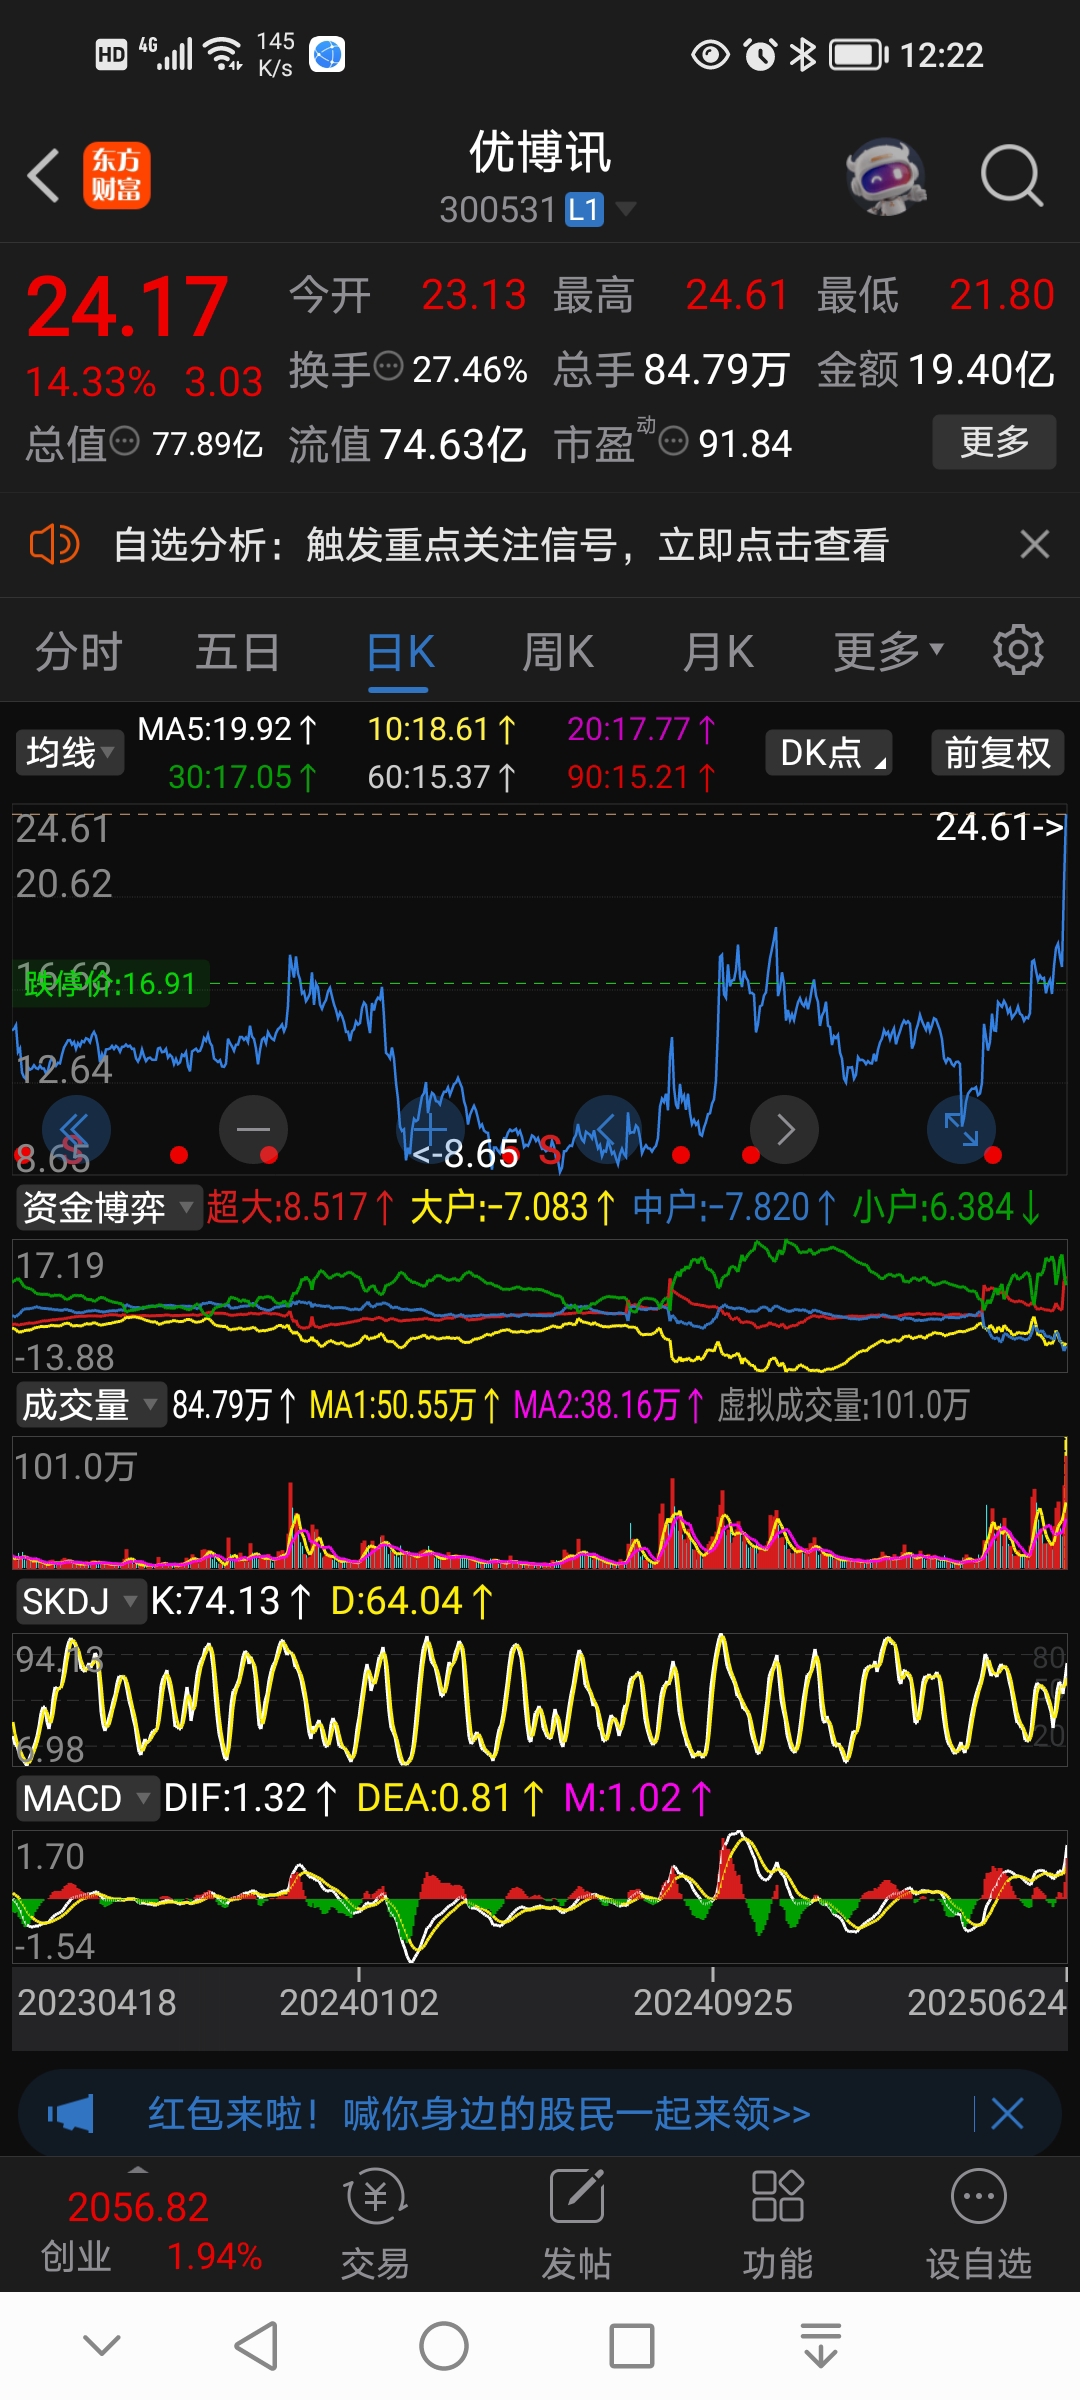The image size is (1080, 2400).
Task: Tap the search magnifier icon
Action: [1012, 176]
